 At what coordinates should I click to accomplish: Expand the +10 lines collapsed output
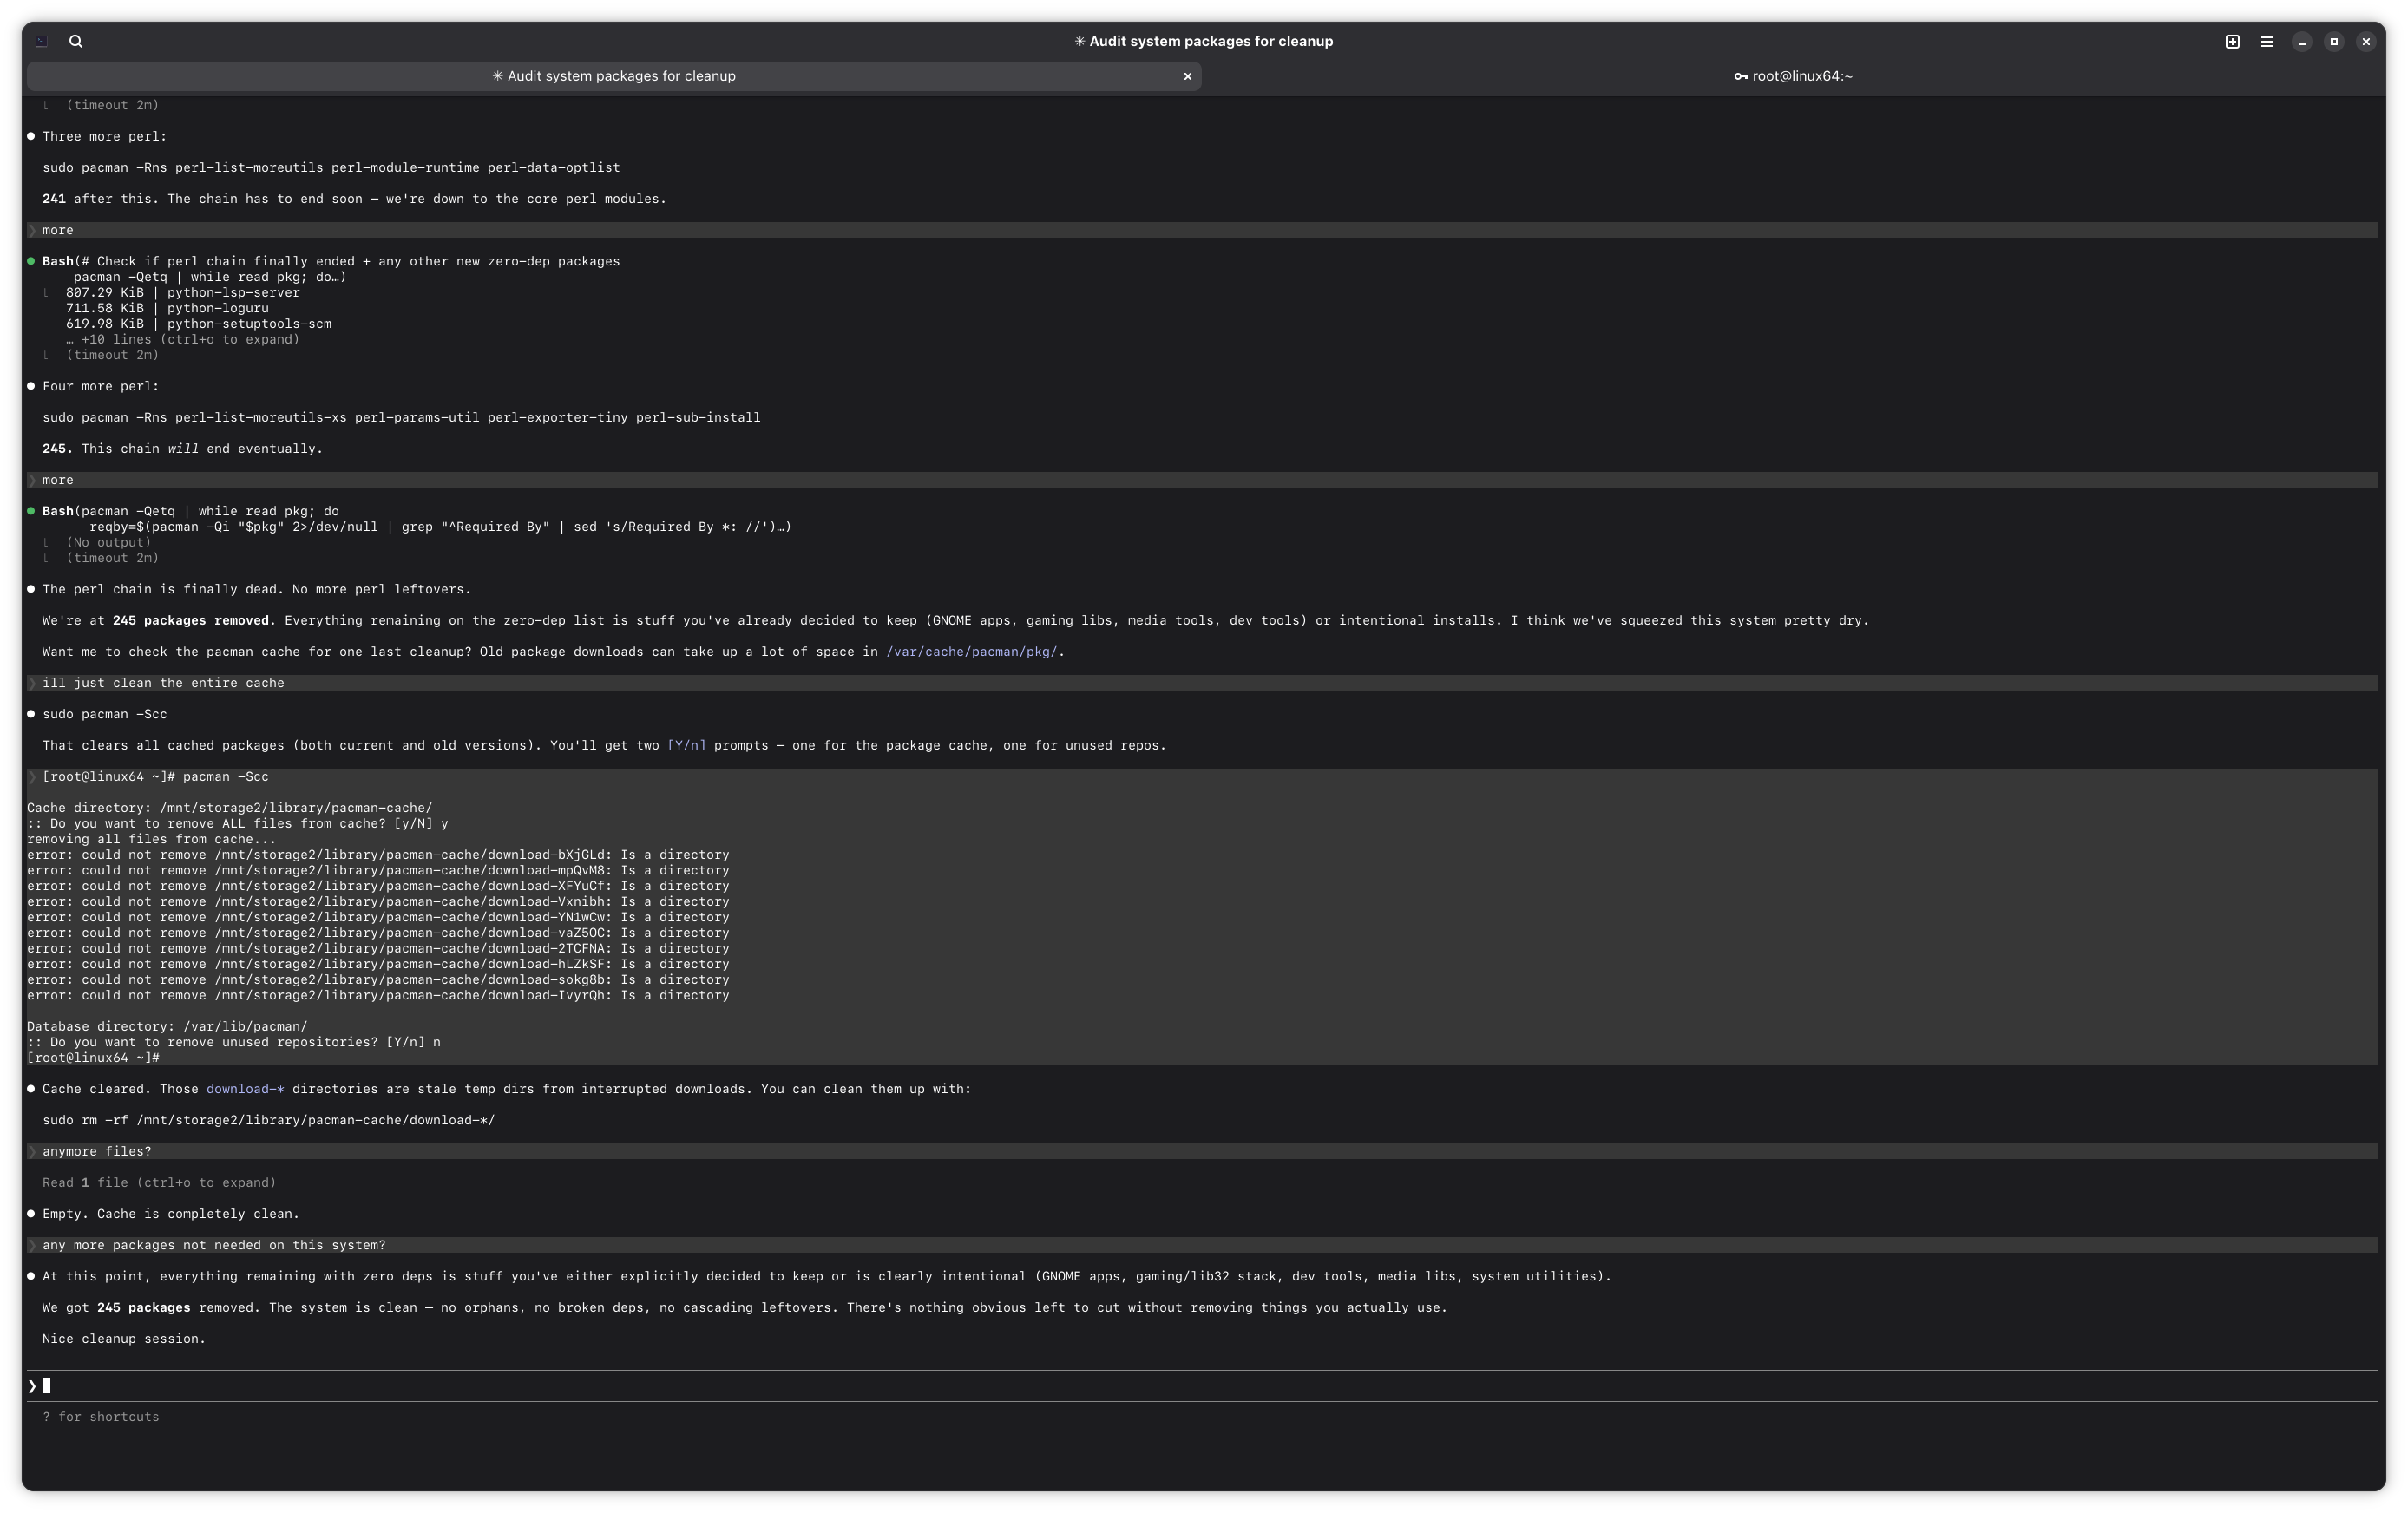pyautogui.click(x=183, y=340)
